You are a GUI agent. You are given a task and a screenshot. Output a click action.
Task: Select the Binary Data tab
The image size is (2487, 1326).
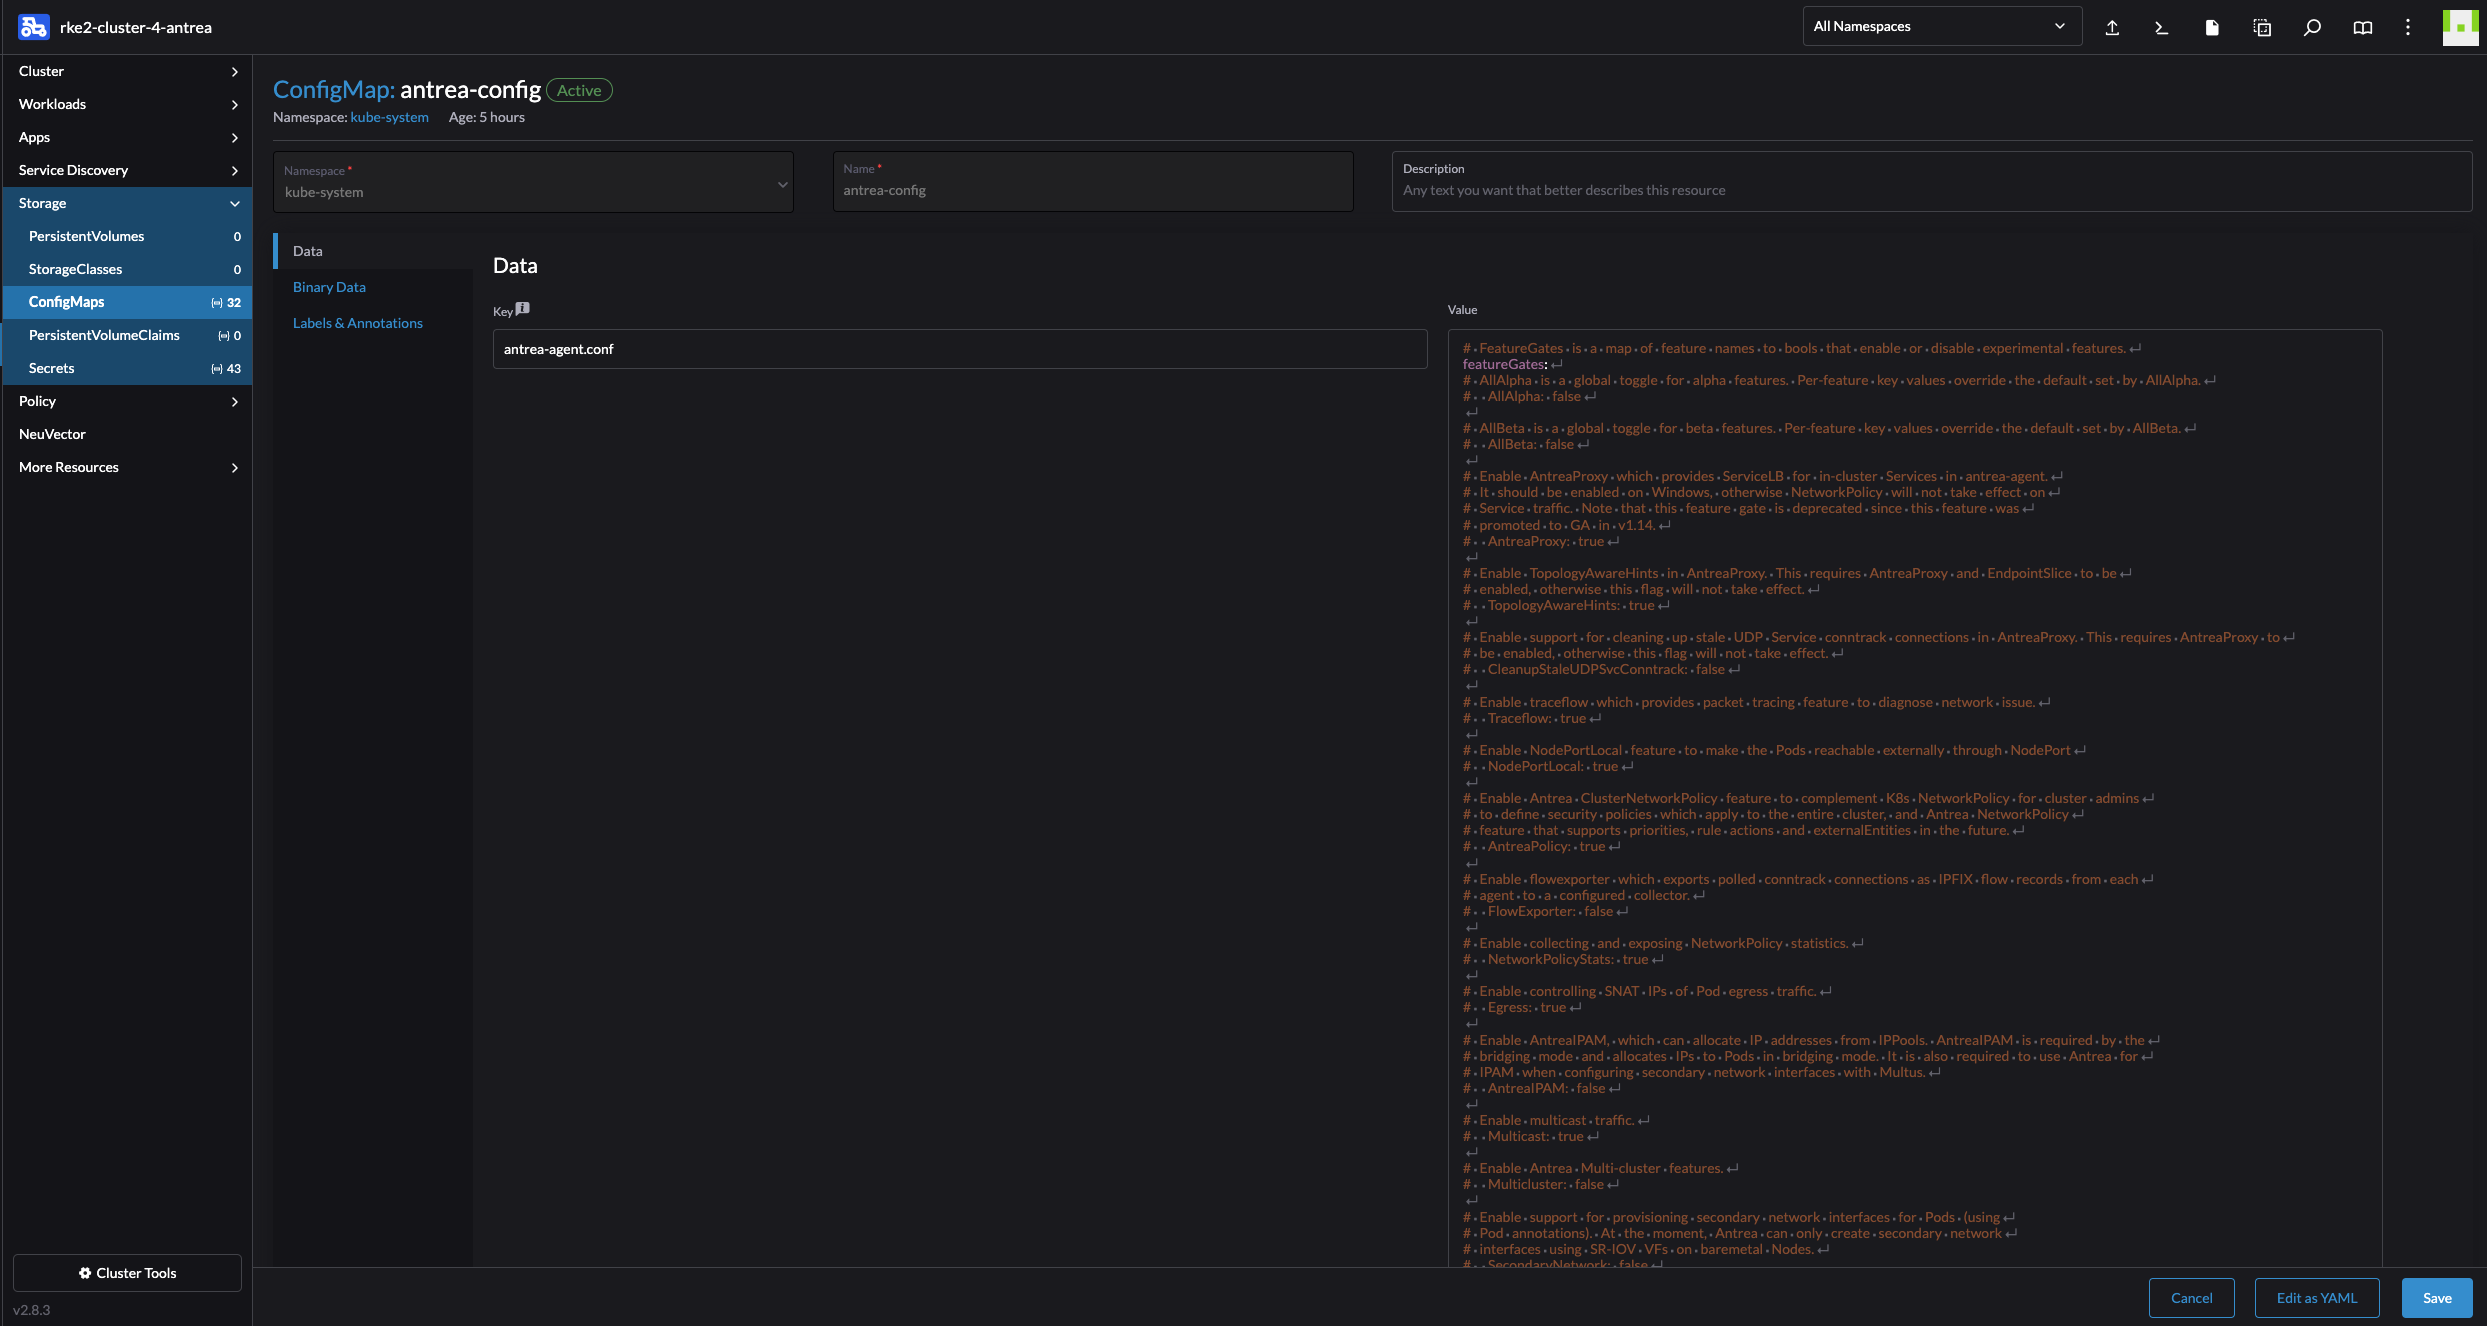click(x=327, y=286)
